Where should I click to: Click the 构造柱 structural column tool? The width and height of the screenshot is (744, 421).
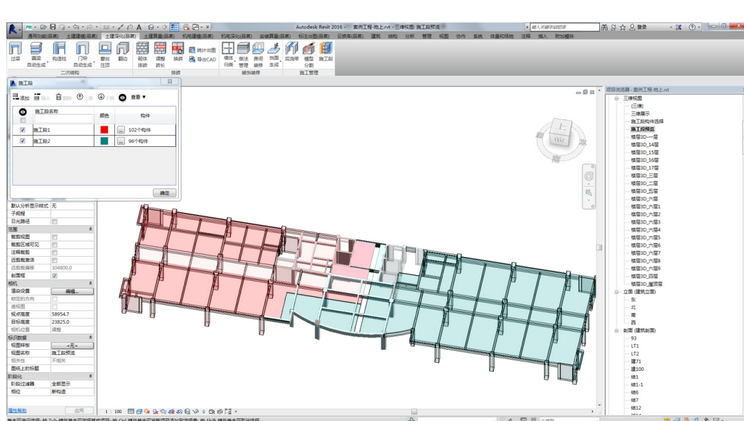coord(59,51)
